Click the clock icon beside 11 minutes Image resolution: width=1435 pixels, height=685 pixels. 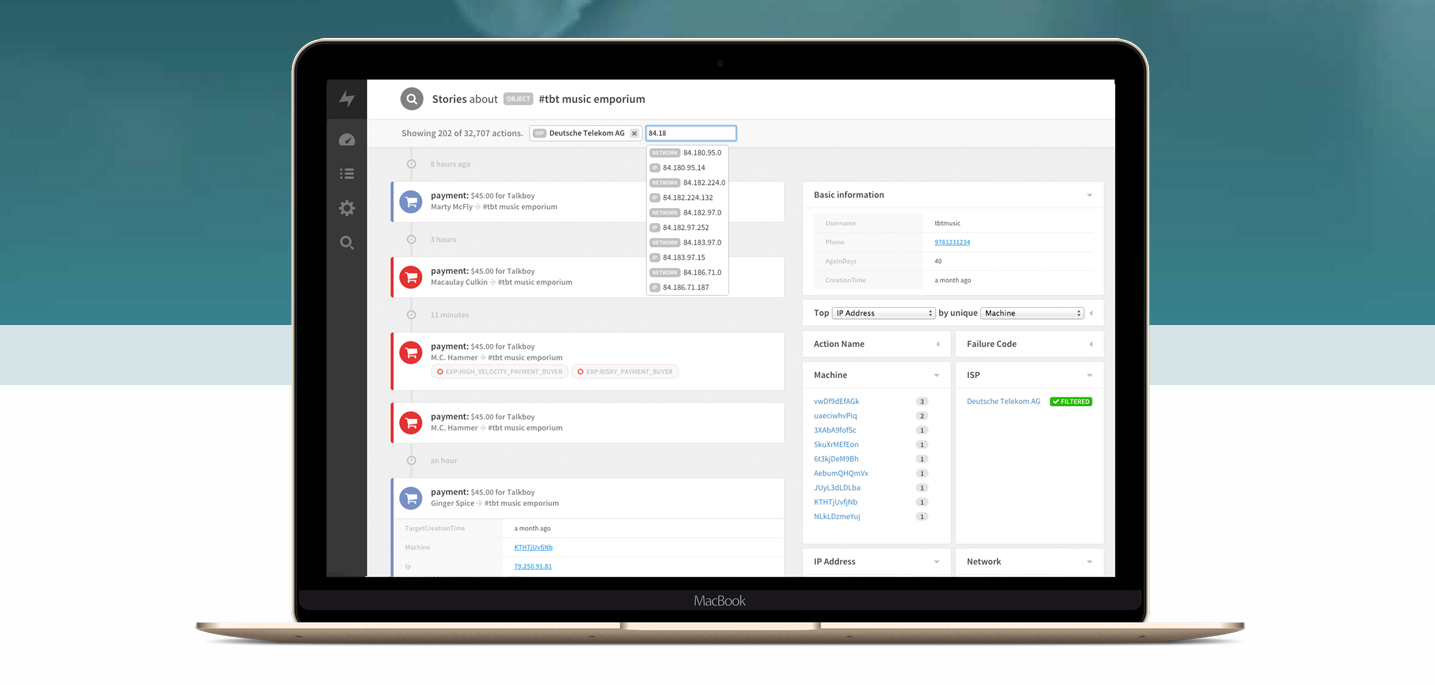pos(411,315)
